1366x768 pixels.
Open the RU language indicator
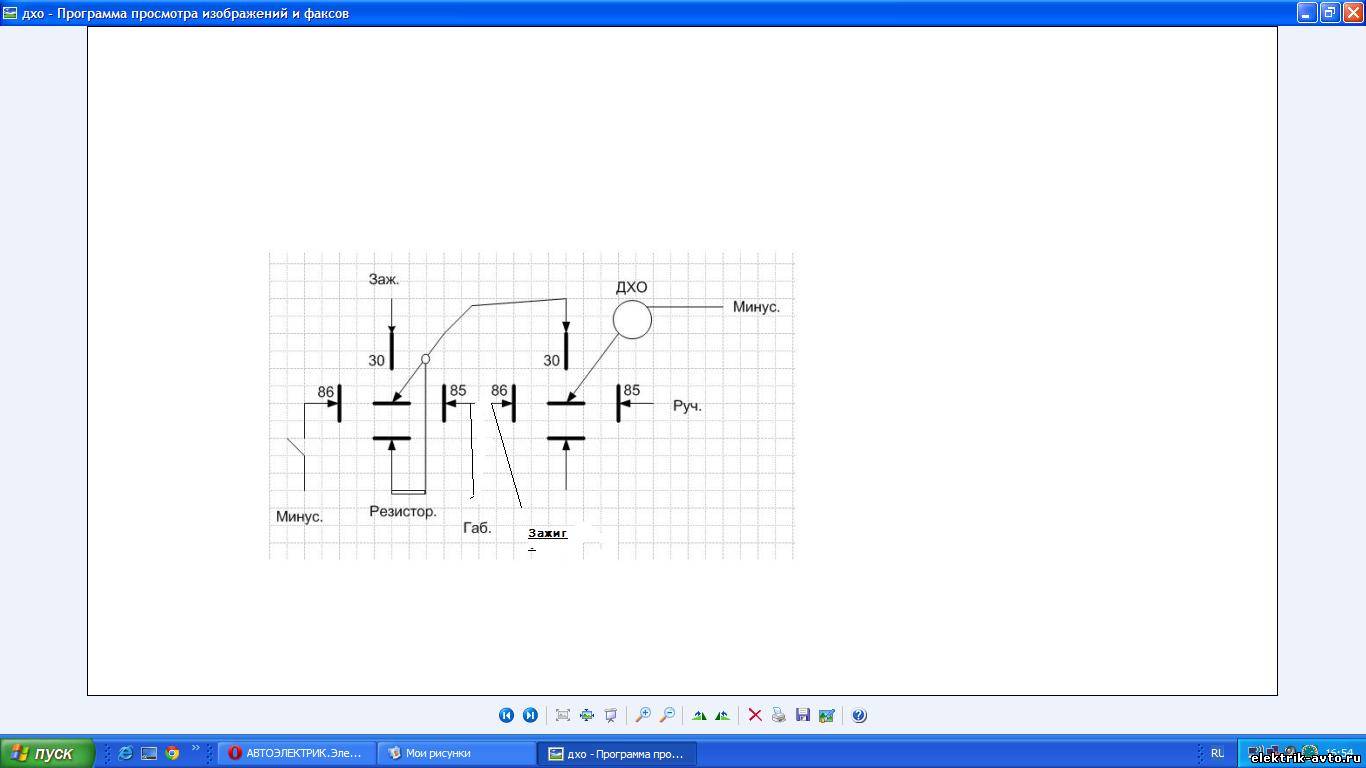tap(1217, 753)
